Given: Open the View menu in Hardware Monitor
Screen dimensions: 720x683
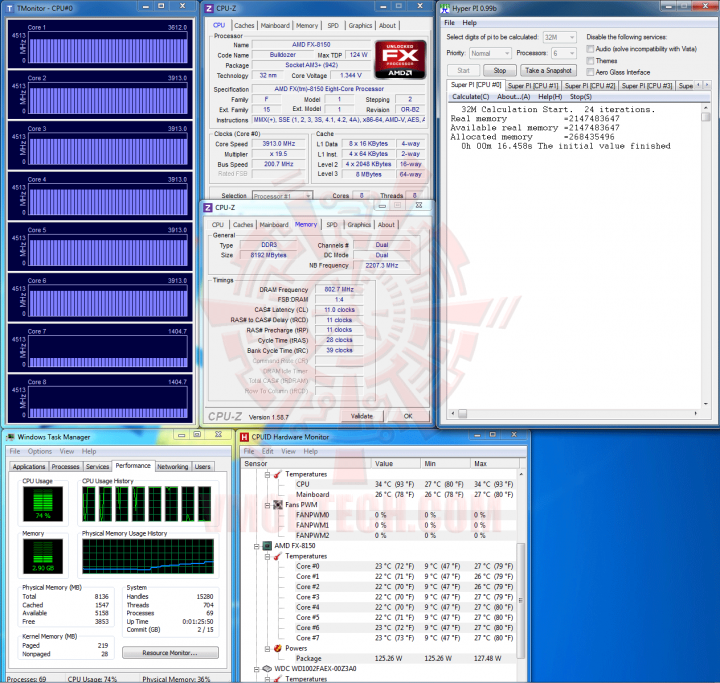Looking at the screenshot, I should 288,452.
